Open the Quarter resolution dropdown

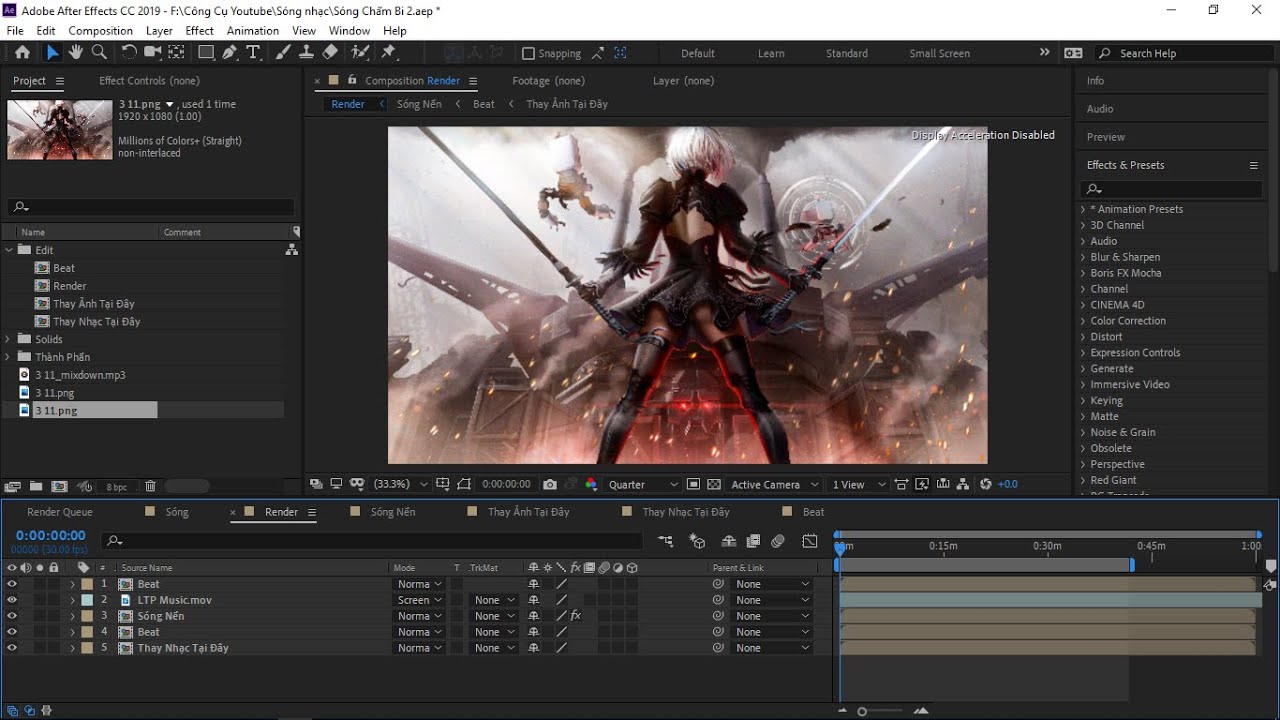click(643, 484)
